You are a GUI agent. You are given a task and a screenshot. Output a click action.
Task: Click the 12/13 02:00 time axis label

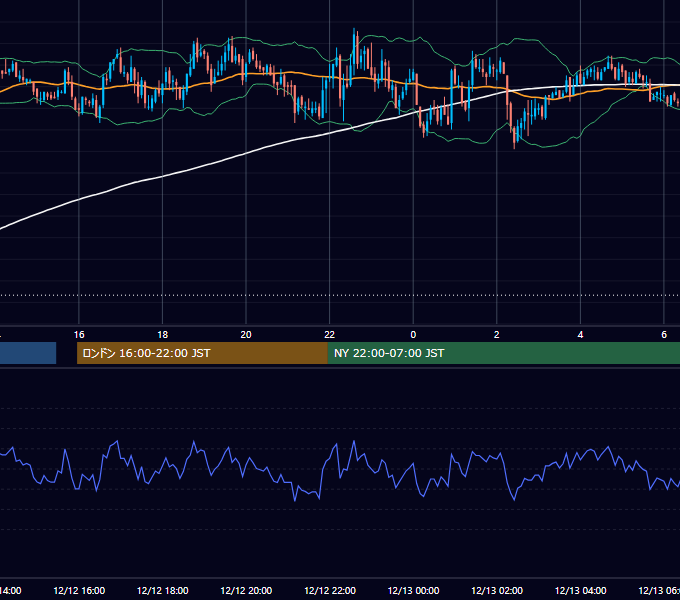[497, 590]
